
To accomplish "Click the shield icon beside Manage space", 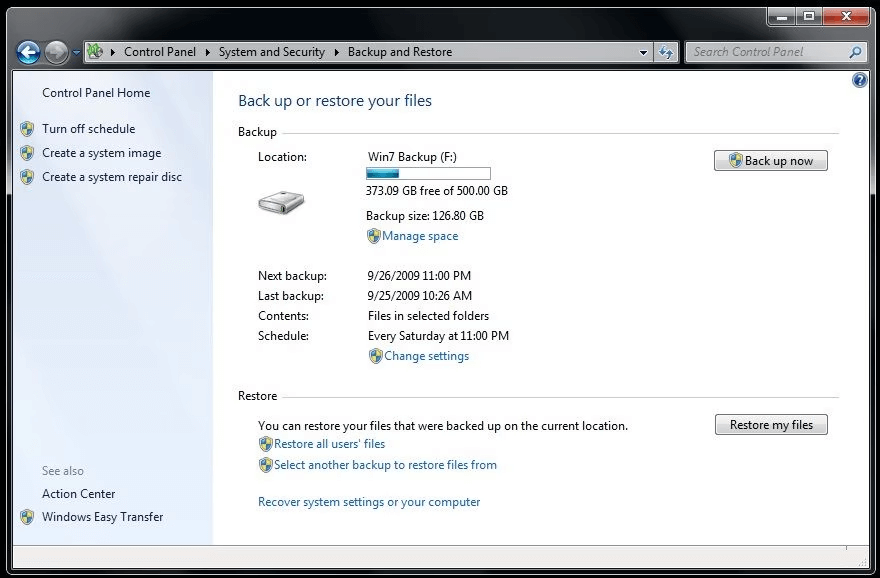I will click(x=376, y=236).
